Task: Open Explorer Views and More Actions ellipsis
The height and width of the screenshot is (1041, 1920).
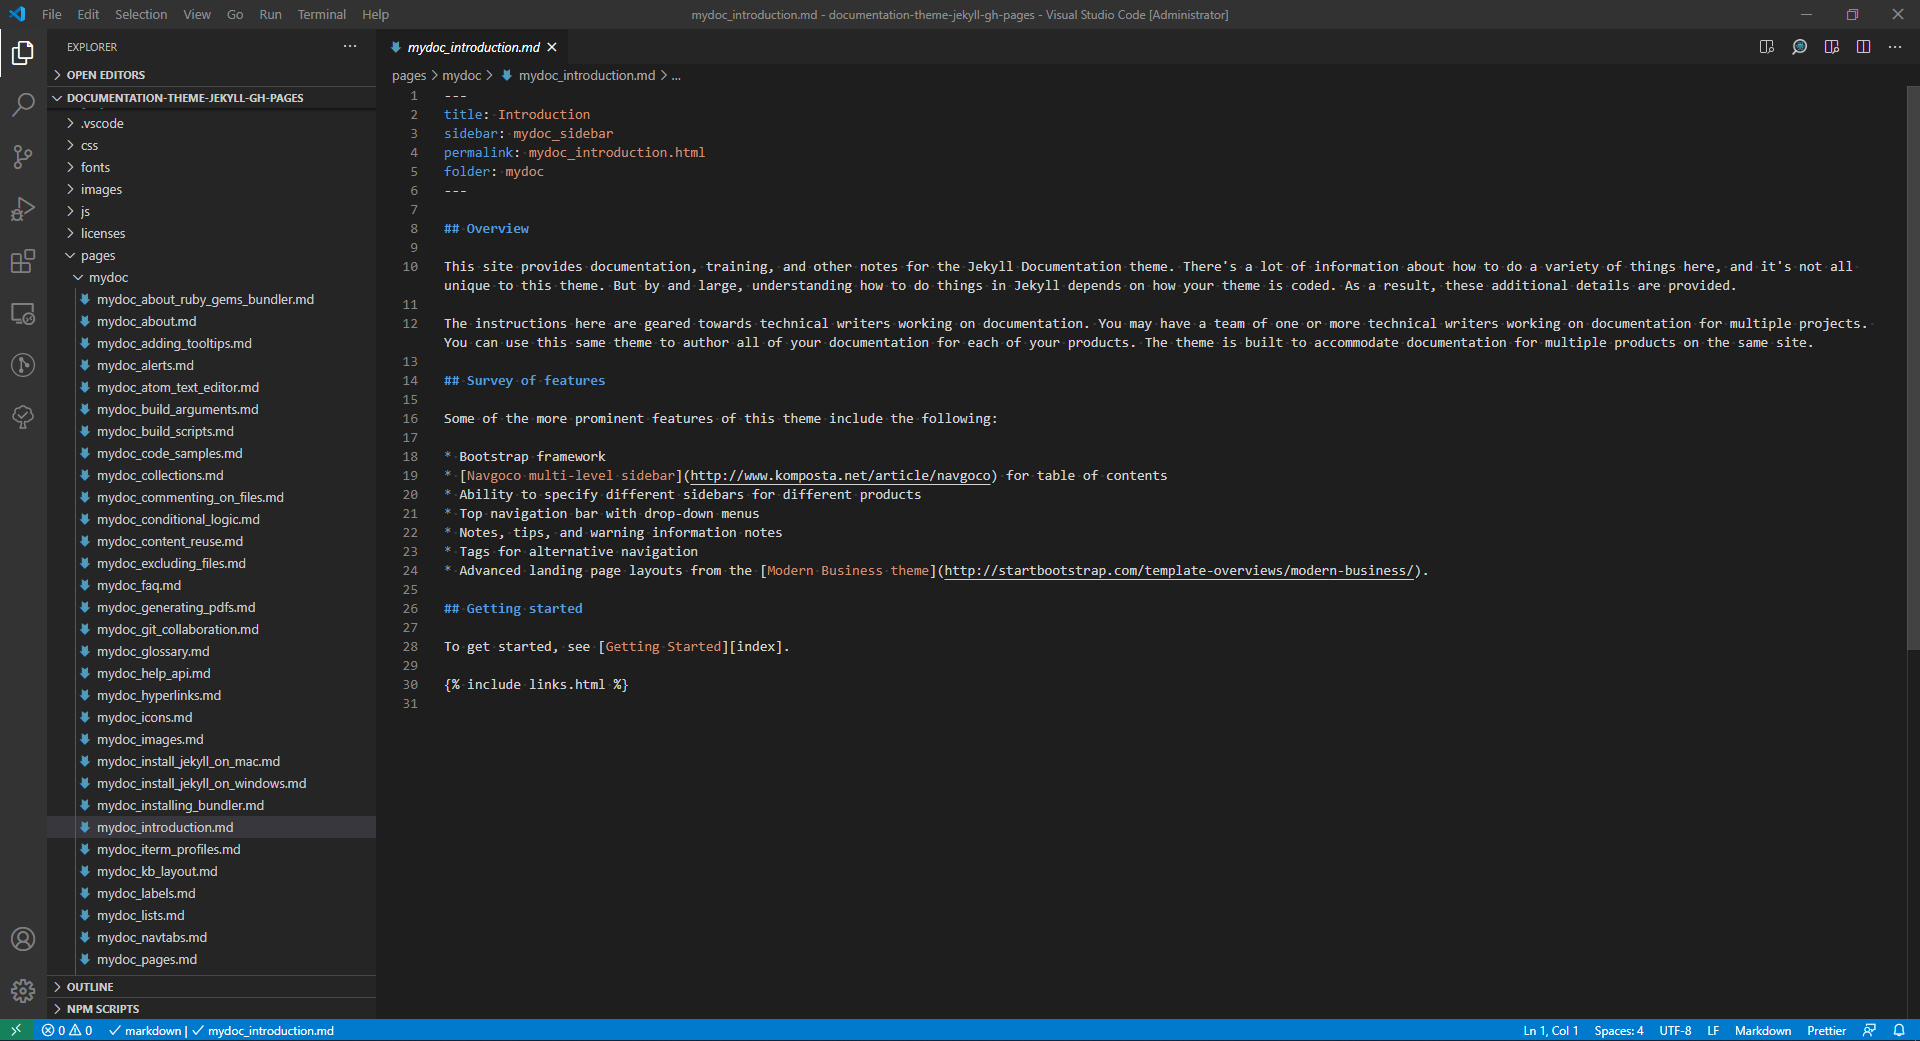Action: tap(350, 46)
